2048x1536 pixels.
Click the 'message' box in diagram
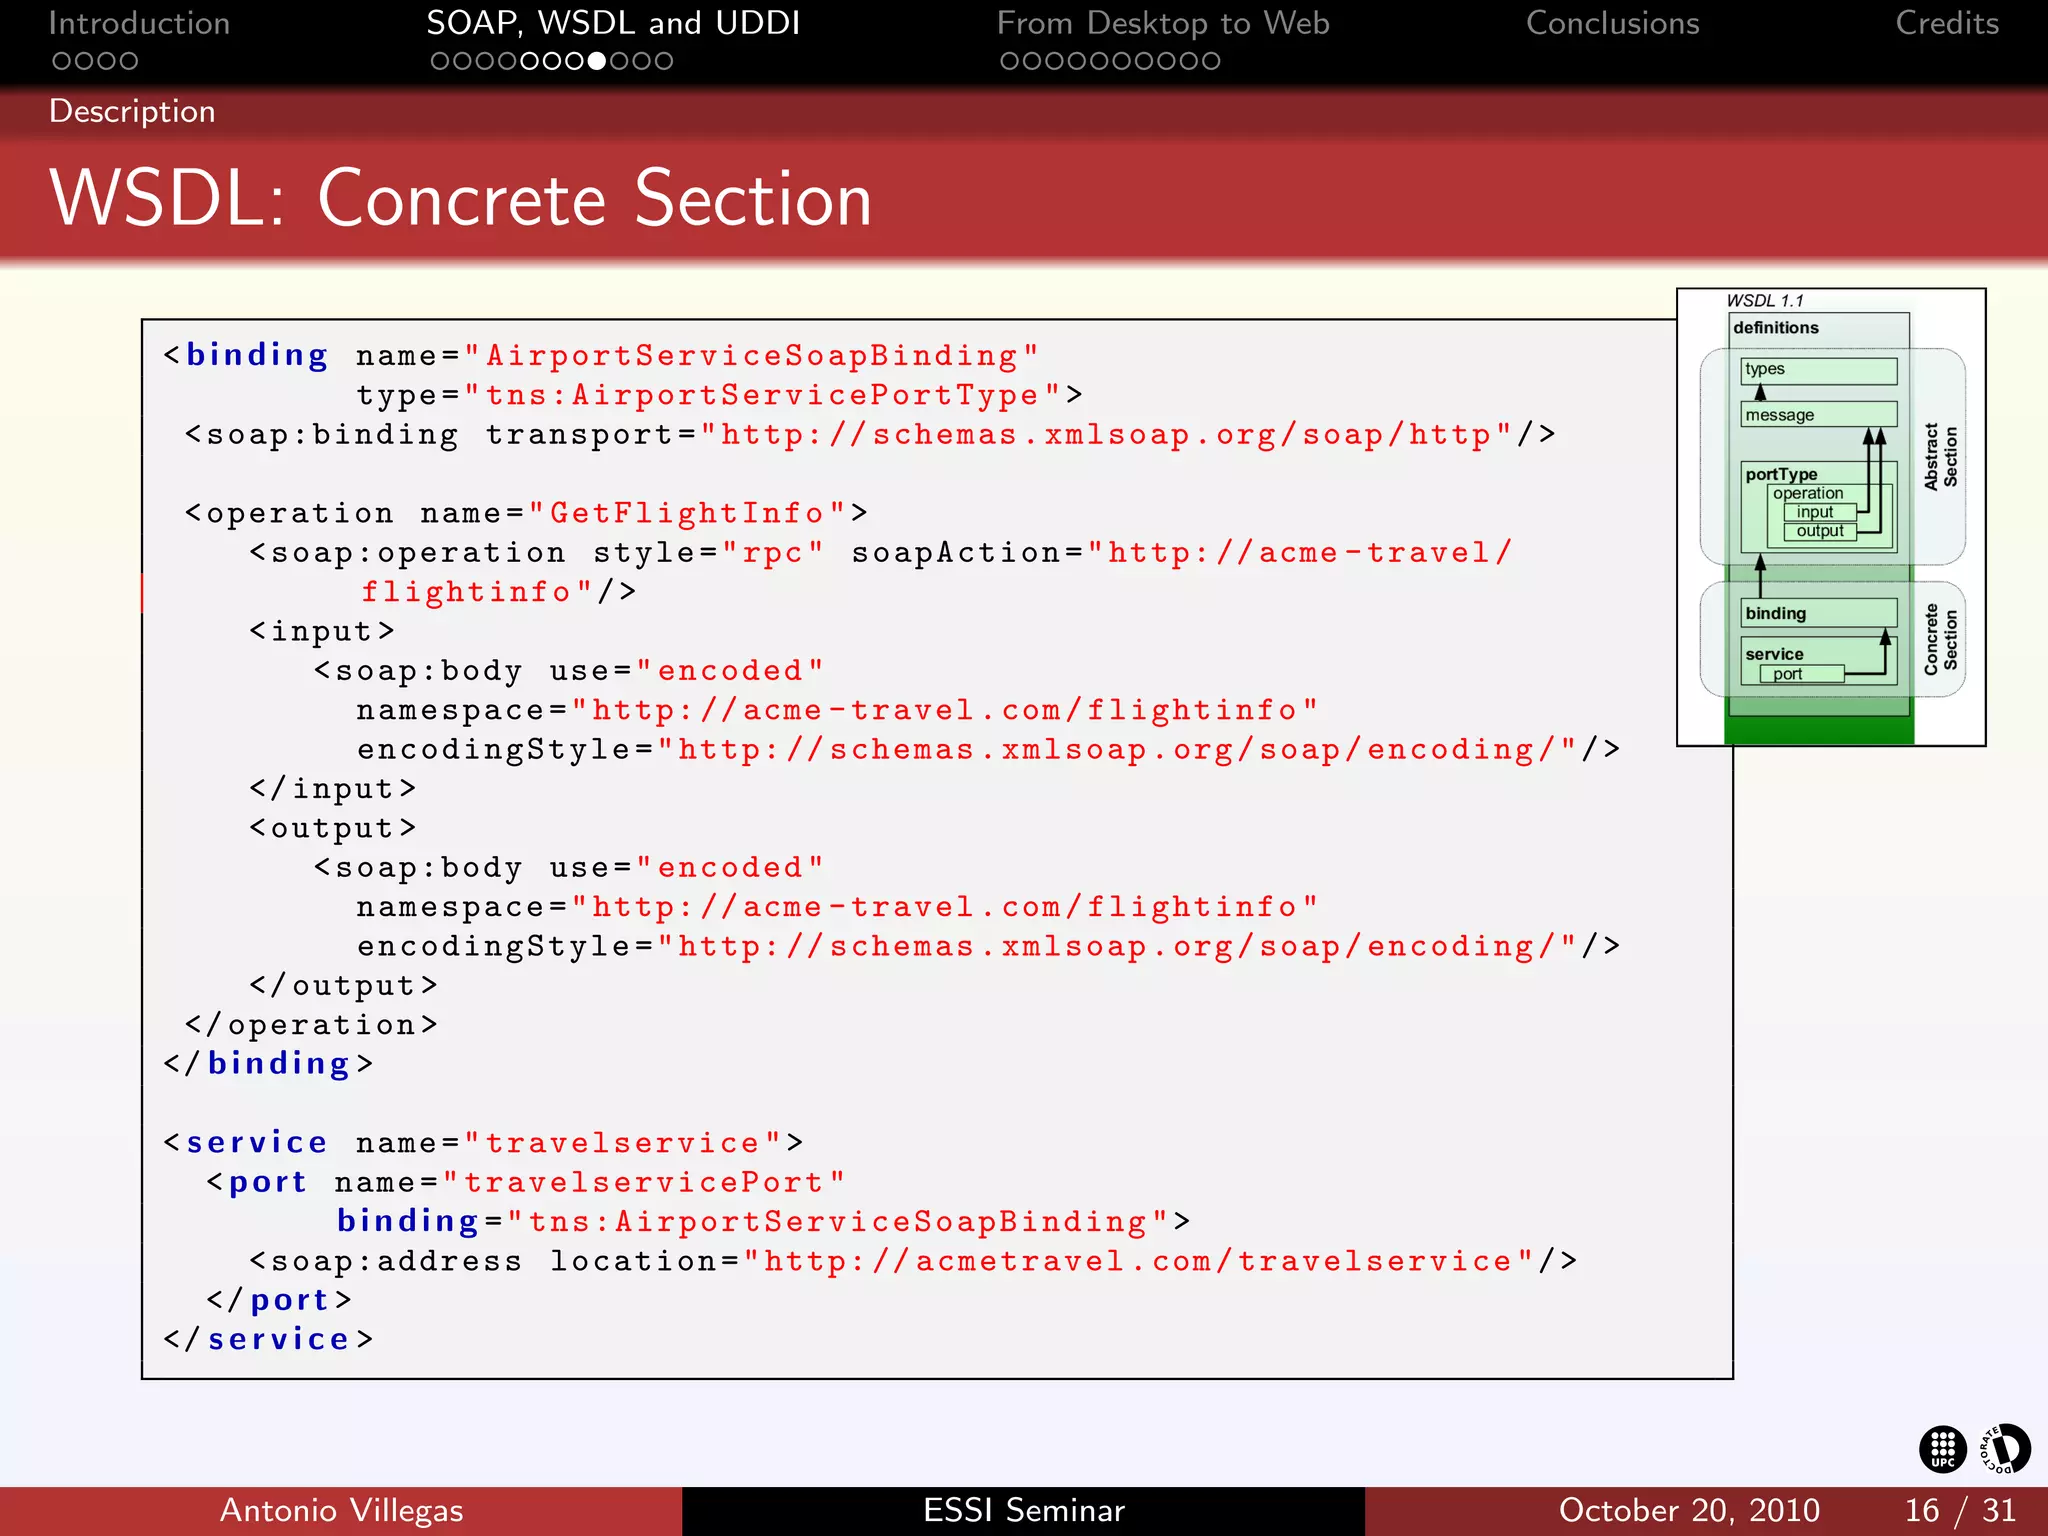(x=1818, y=415)
